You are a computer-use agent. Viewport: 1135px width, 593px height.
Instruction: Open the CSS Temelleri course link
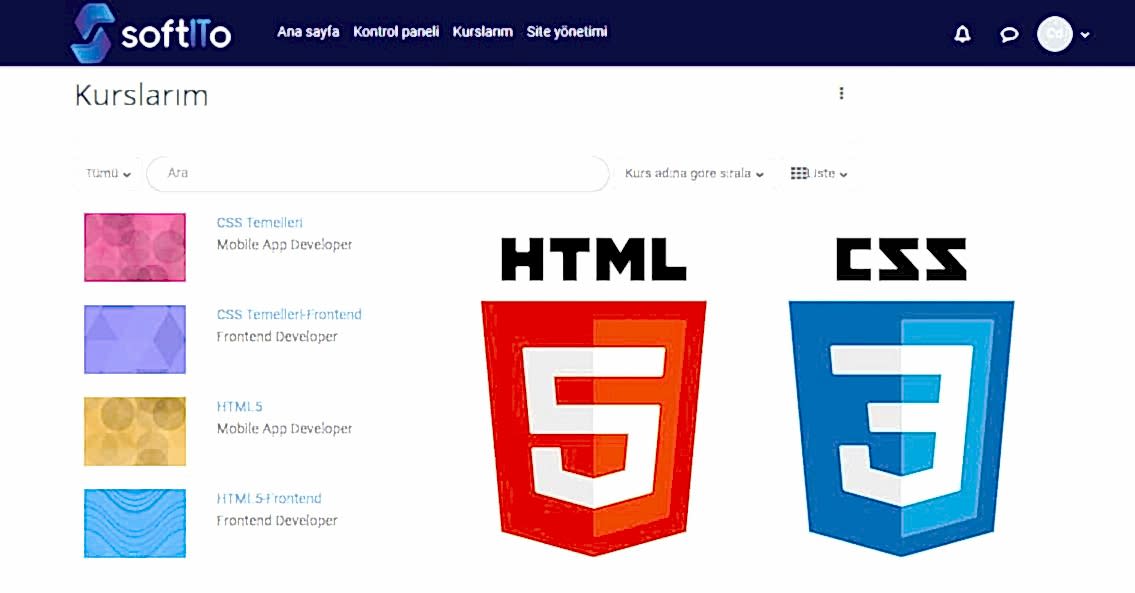tap(259, 222)
